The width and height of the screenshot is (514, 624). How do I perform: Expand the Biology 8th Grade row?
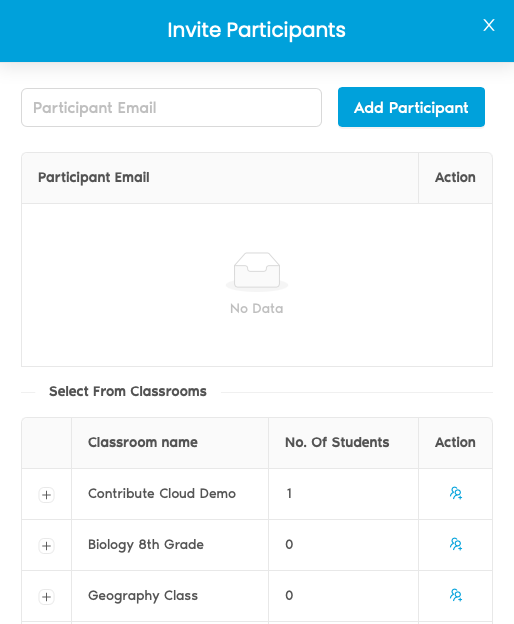[47, 546]
